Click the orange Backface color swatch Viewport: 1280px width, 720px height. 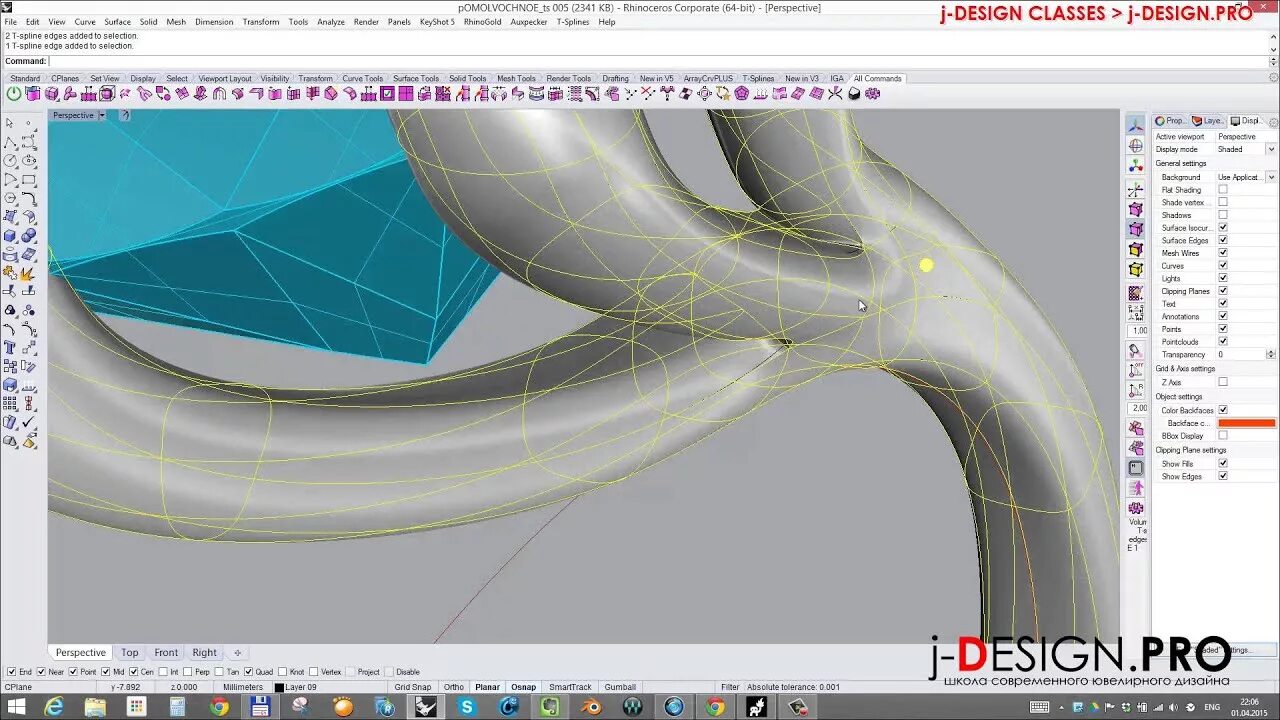1246,423
